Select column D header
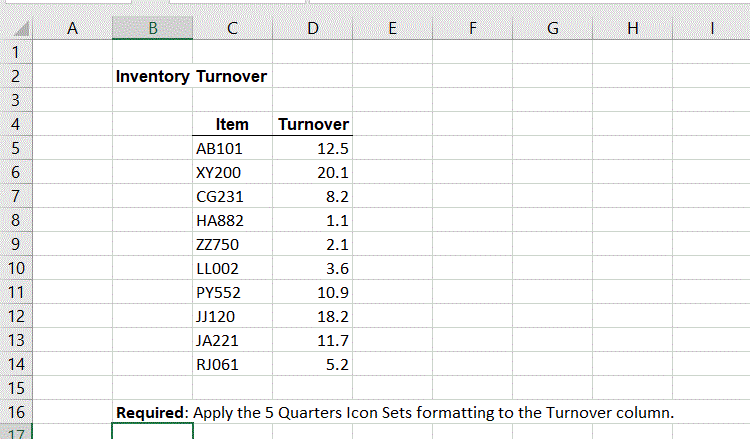The image size is (750, 439). (x=312, y=28)
